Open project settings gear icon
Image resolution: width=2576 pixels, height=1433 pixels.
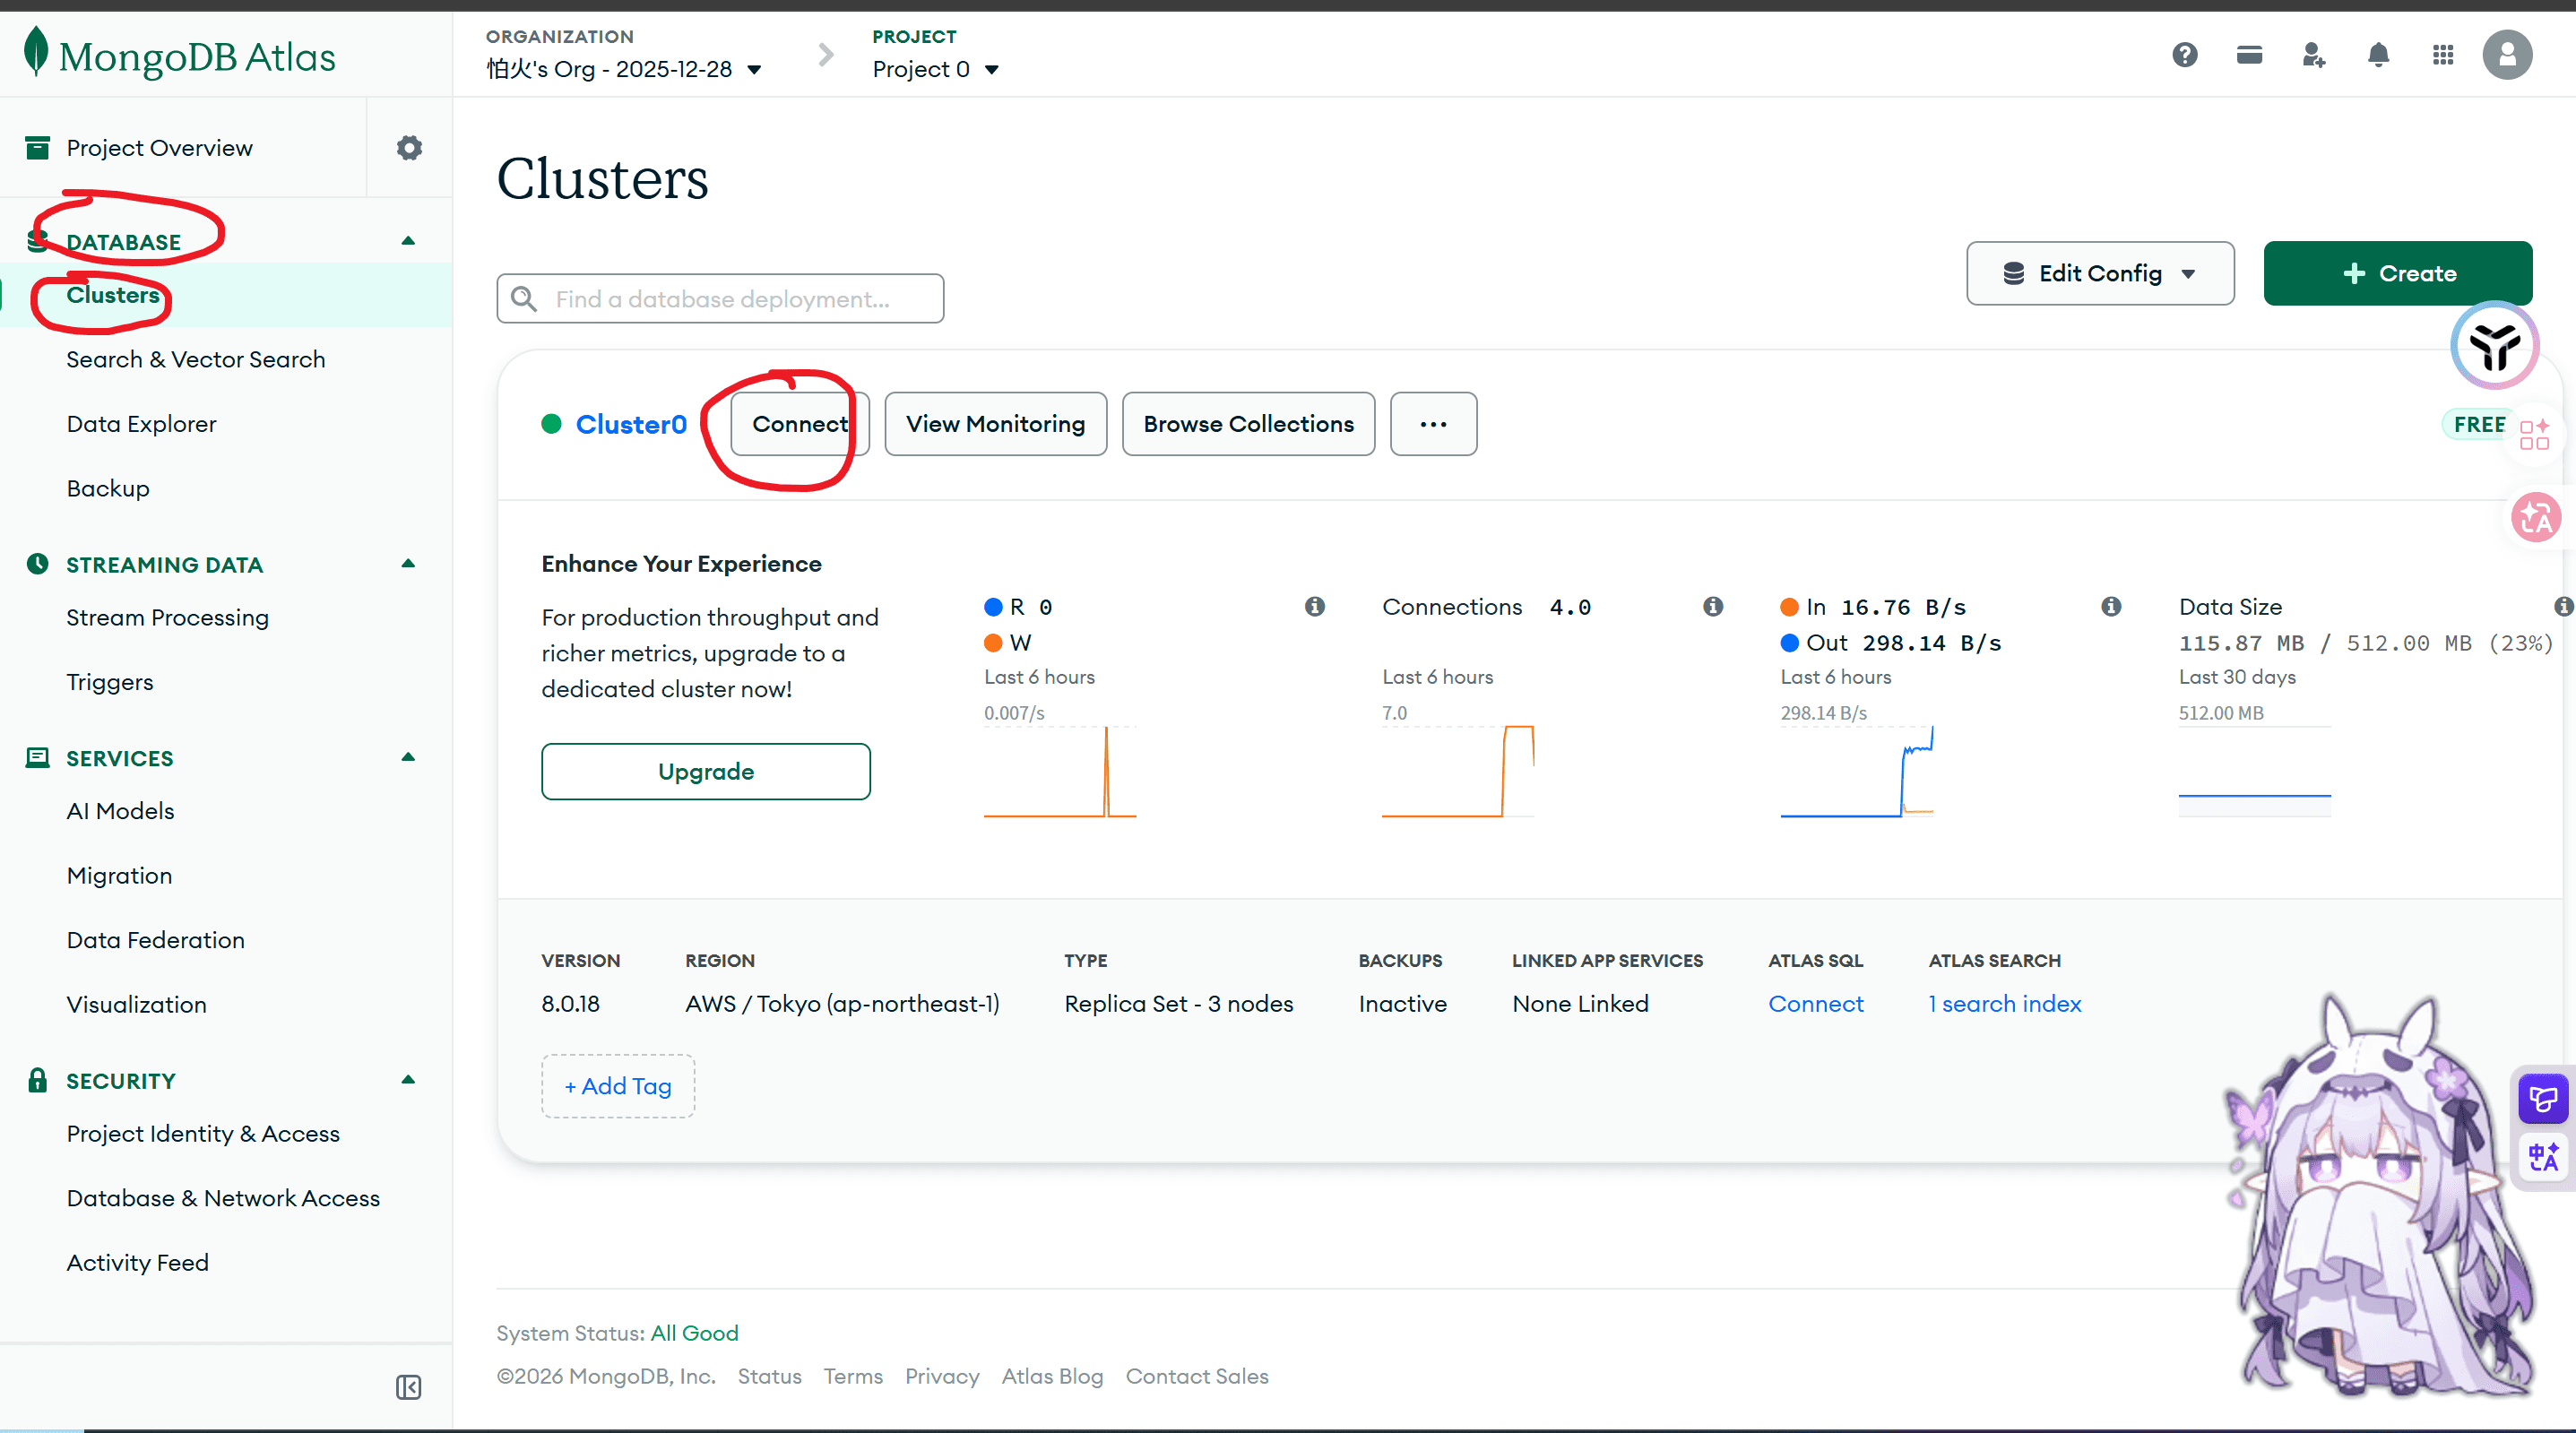[409, 148]
